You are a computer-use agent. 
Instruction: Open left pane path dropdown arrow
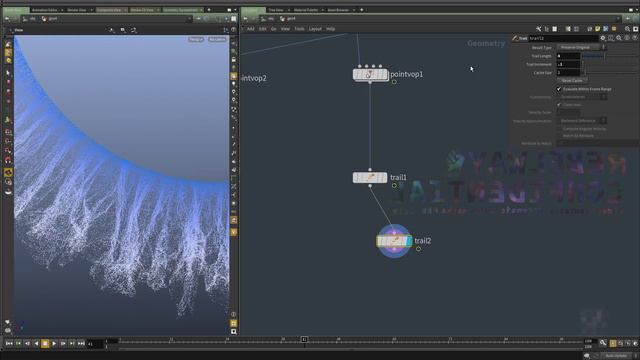pyautogui.click(x=189, y=18)
